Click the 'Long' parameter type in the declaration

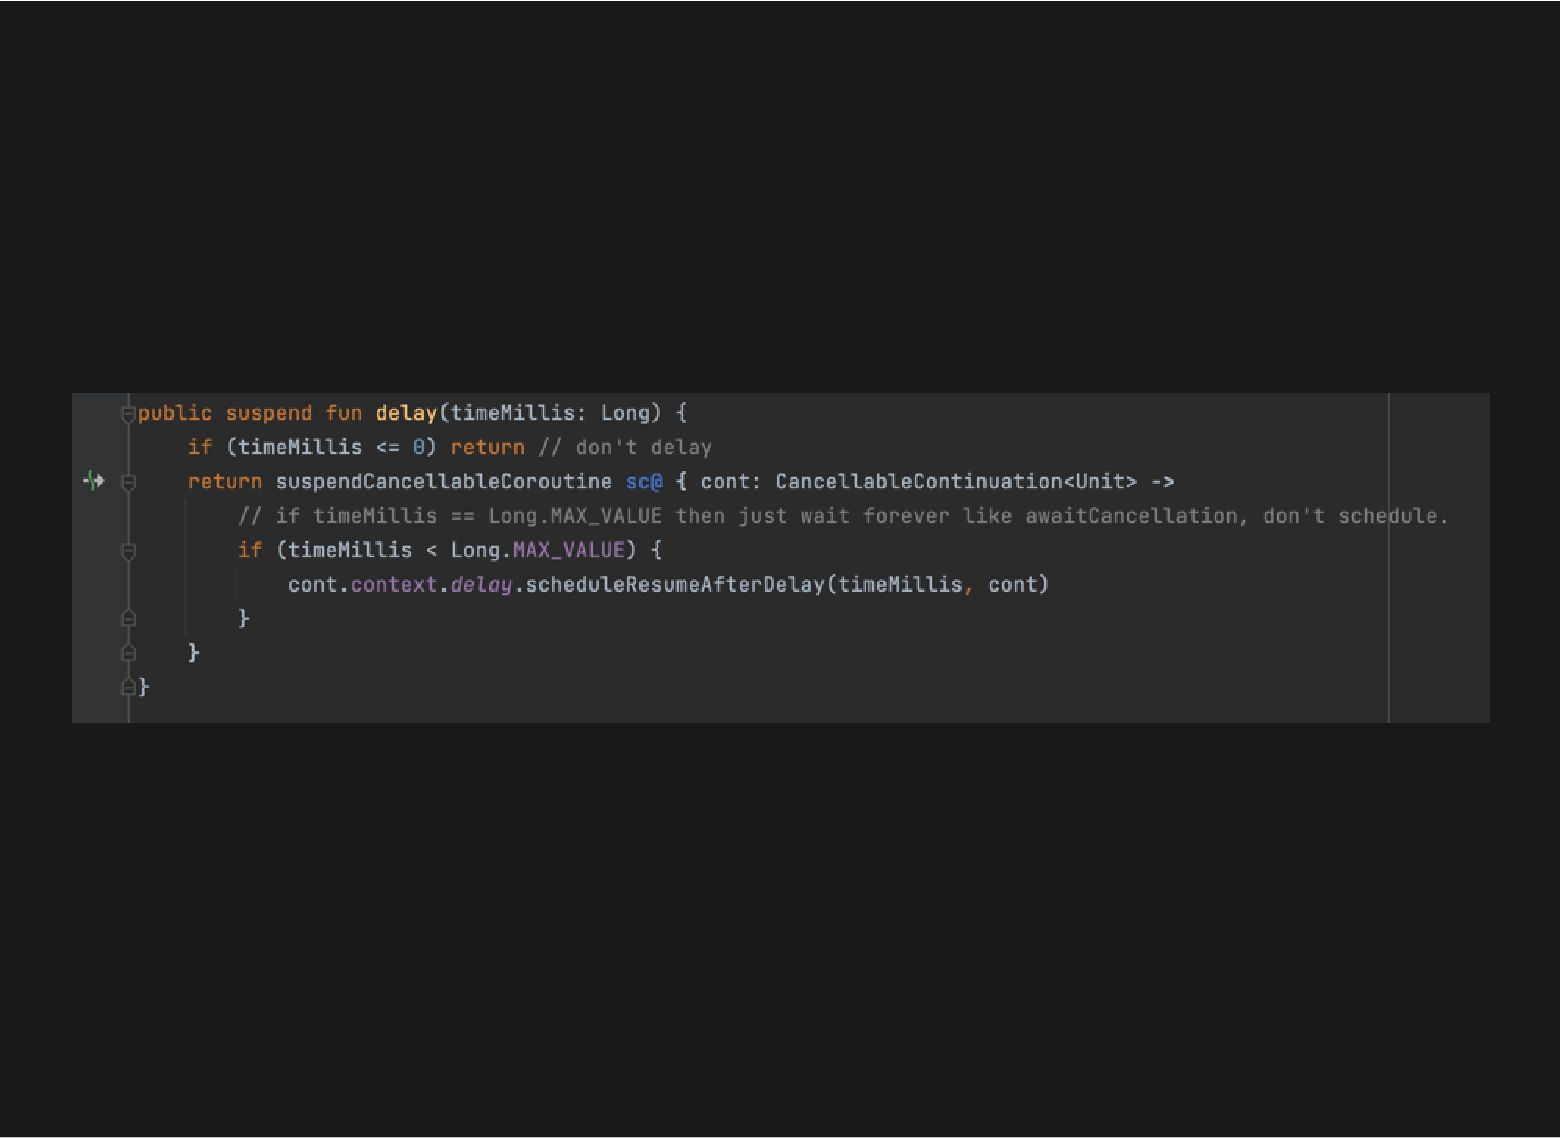(x=625, y=413)
